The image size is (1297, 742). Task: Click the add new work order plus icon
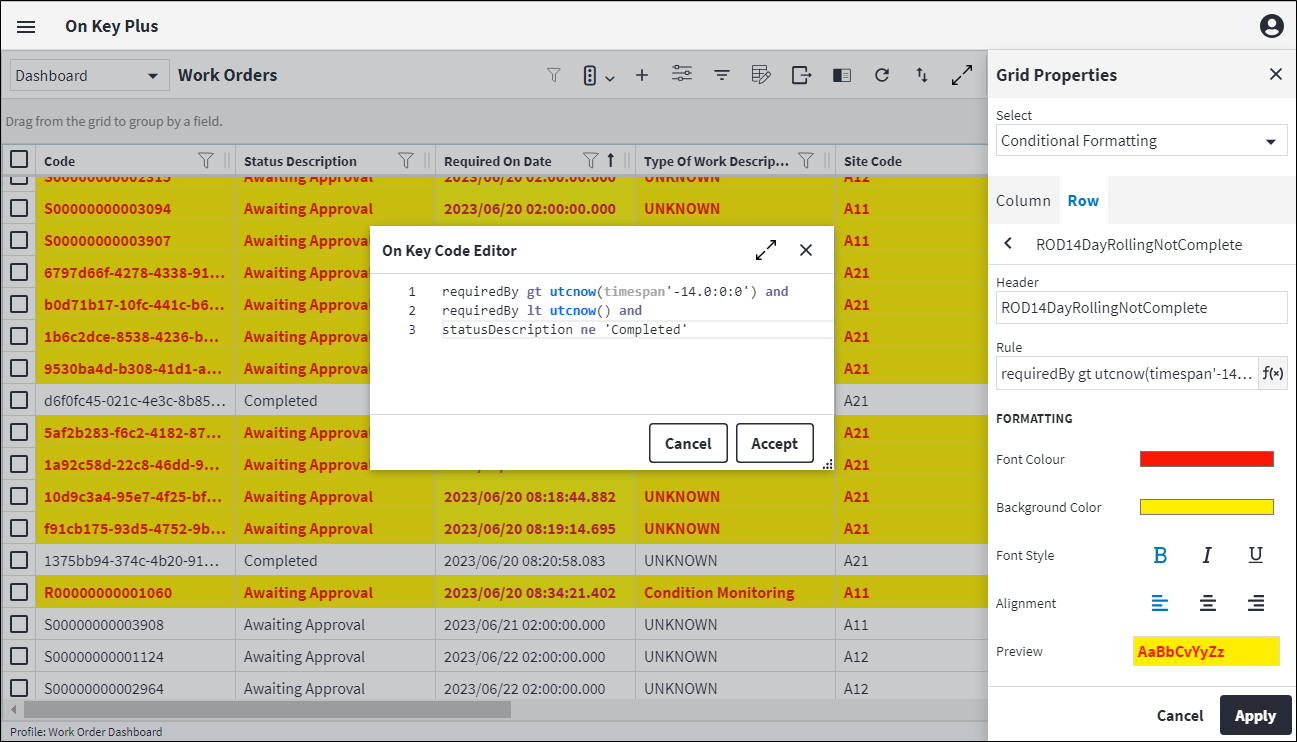642,75
